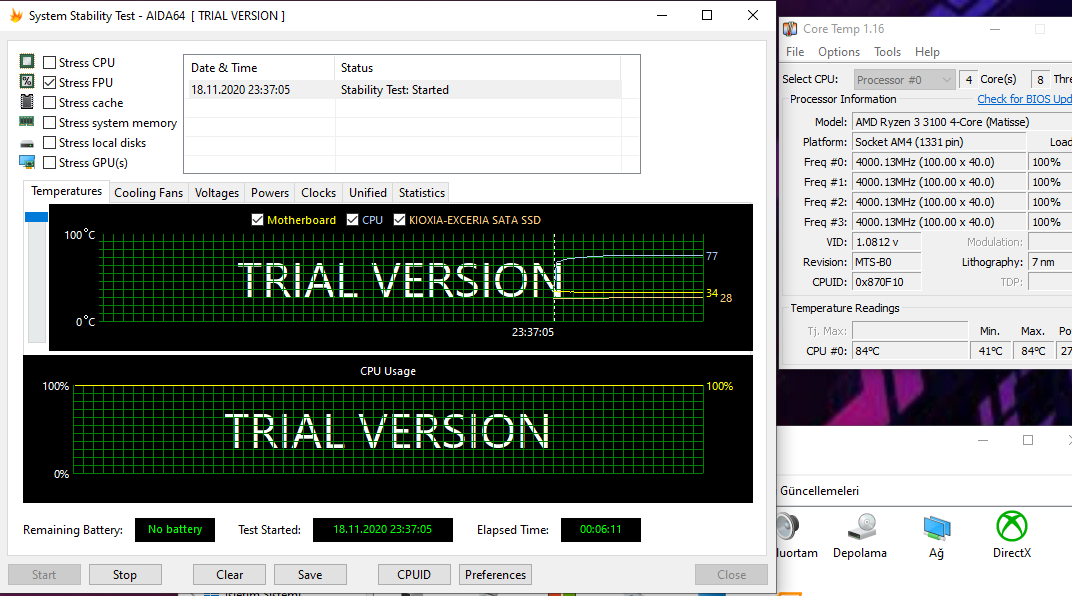The height and width of the screenshot is (596, 1072).
Task: Click the Stop button
Action: pos(125,575)
